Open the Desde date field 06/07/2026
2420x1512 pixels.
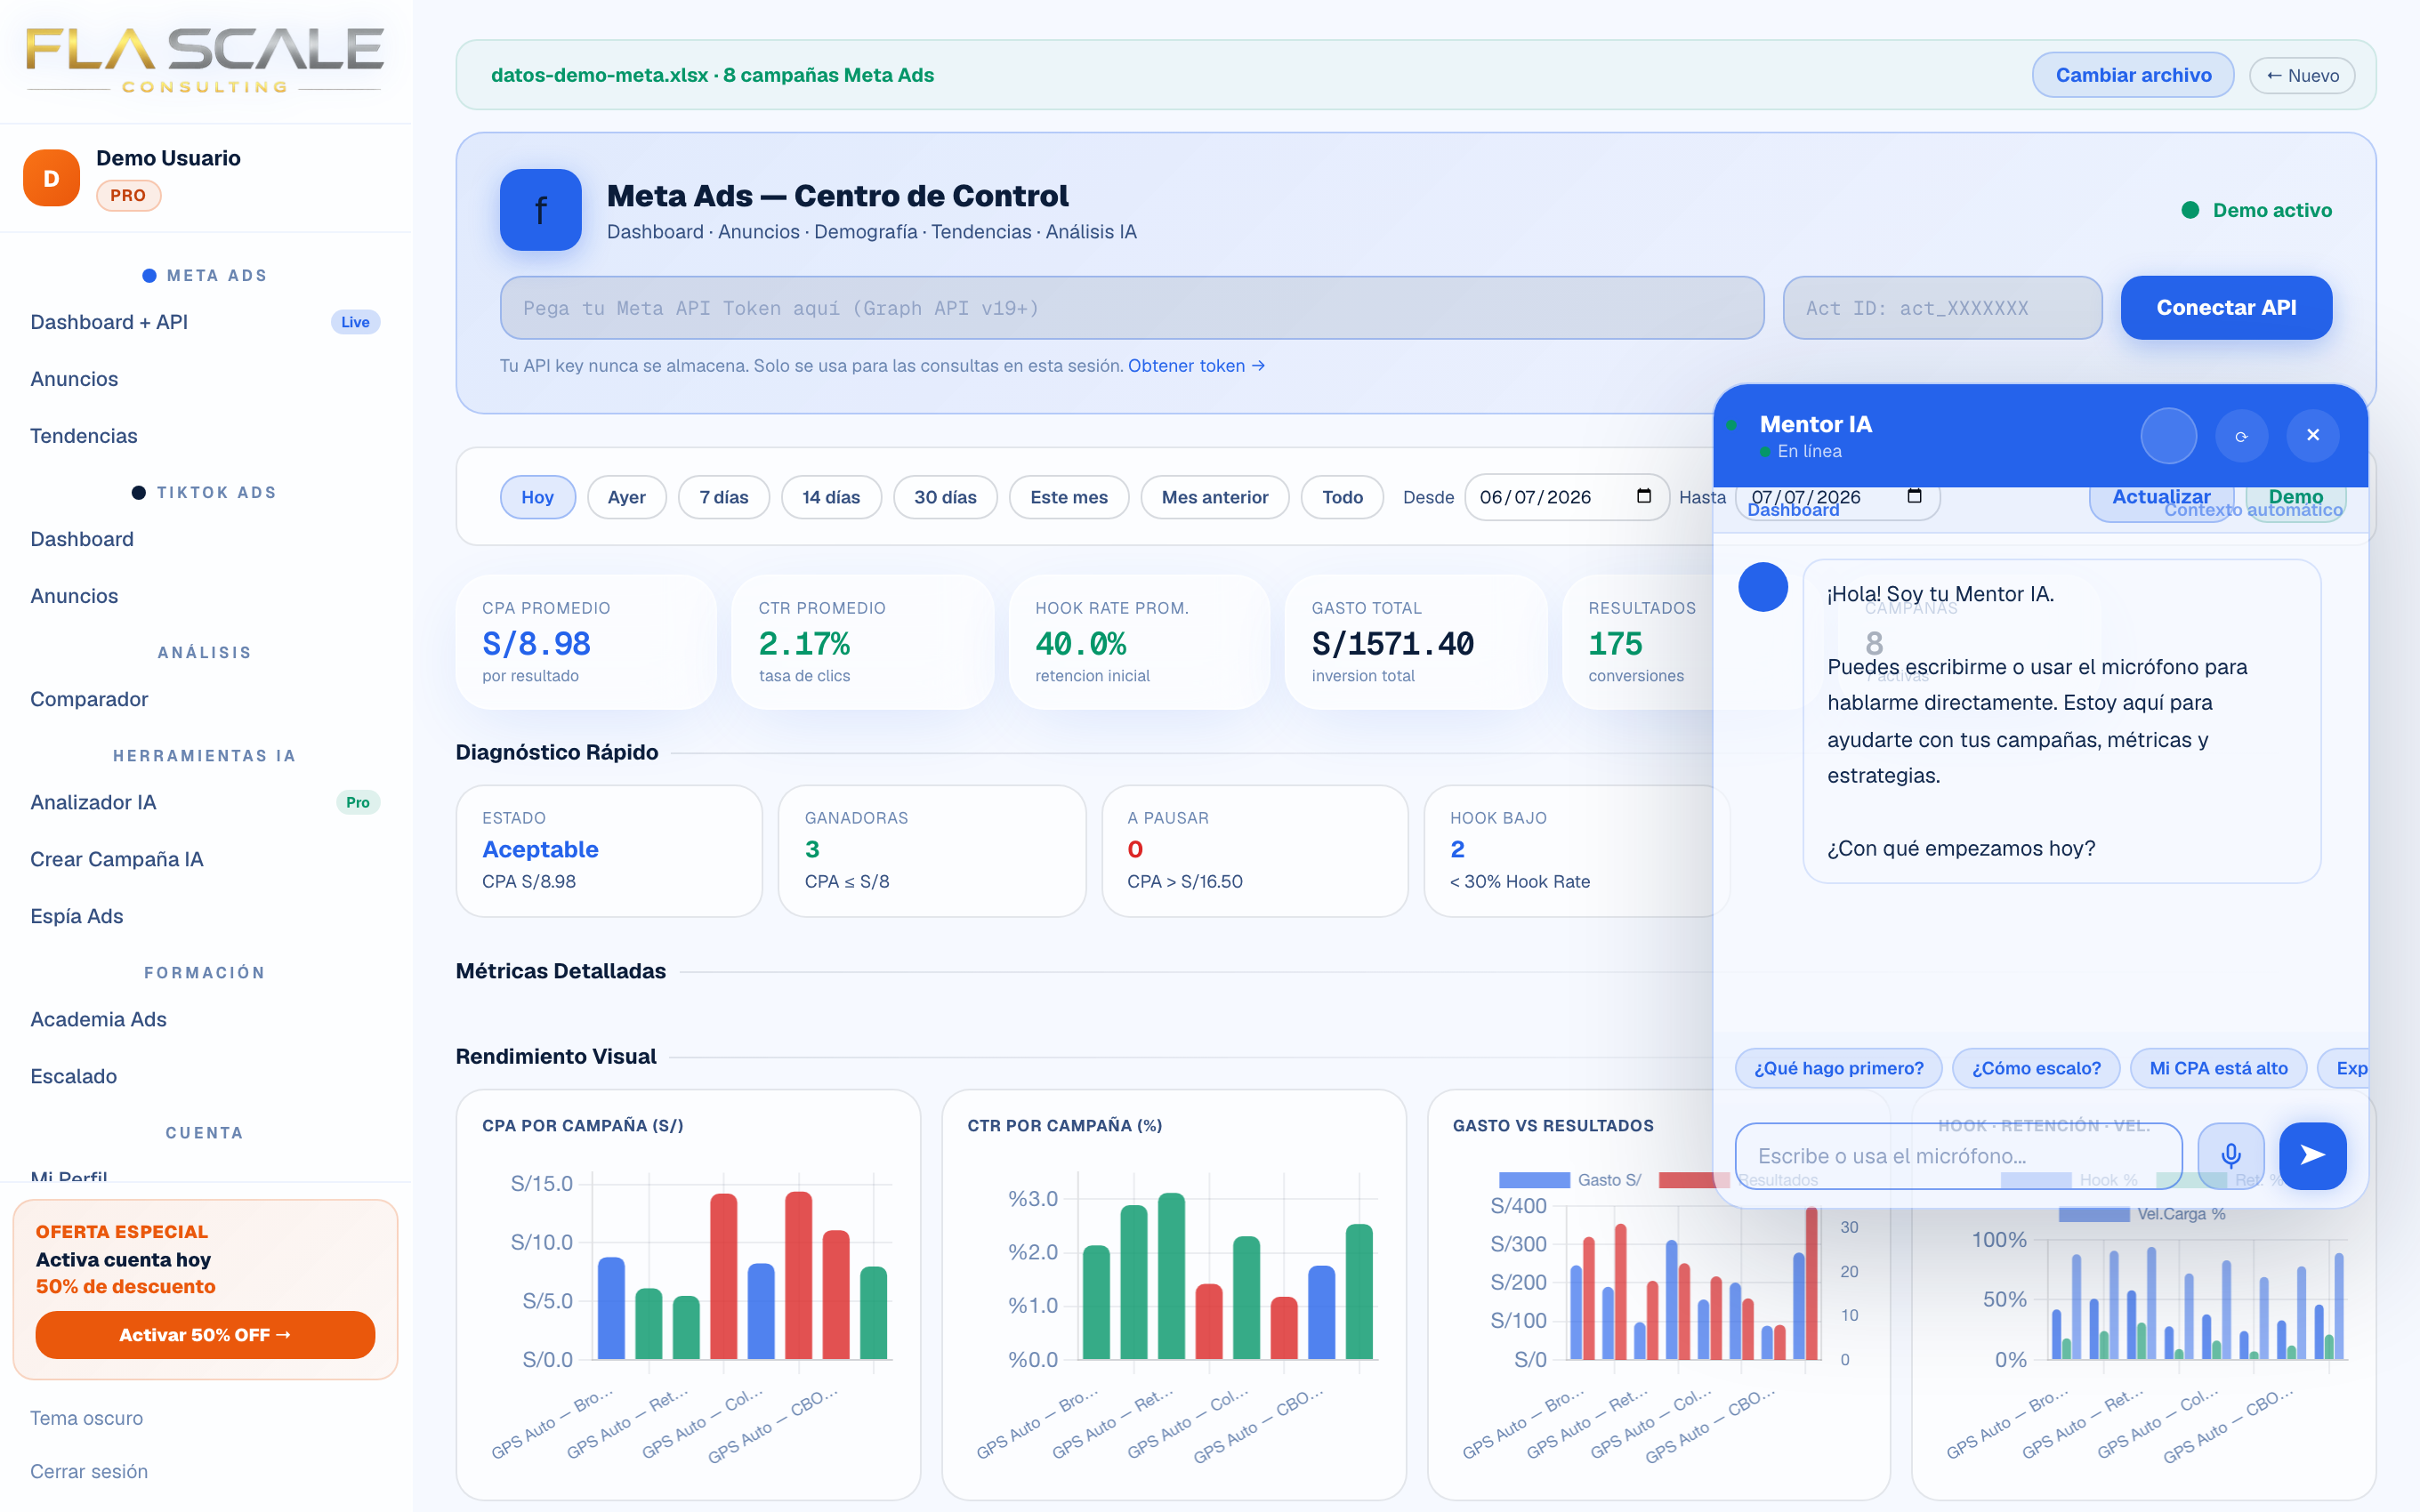tap(1567, 497)
